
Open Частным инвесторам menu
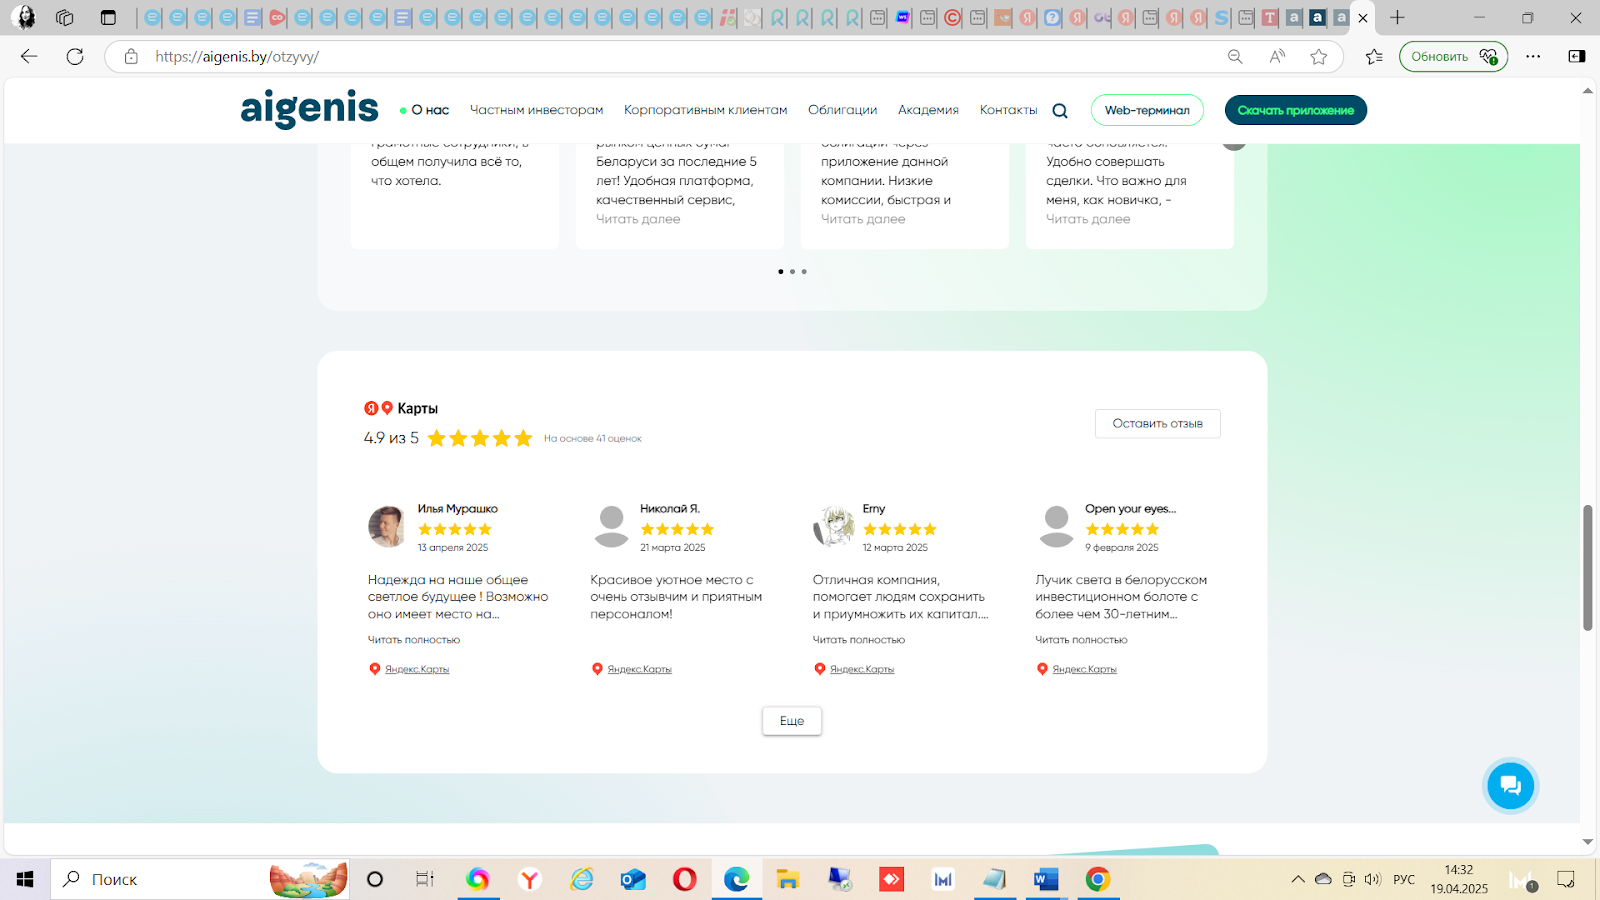pyautogui.click(x=537, y=110)
